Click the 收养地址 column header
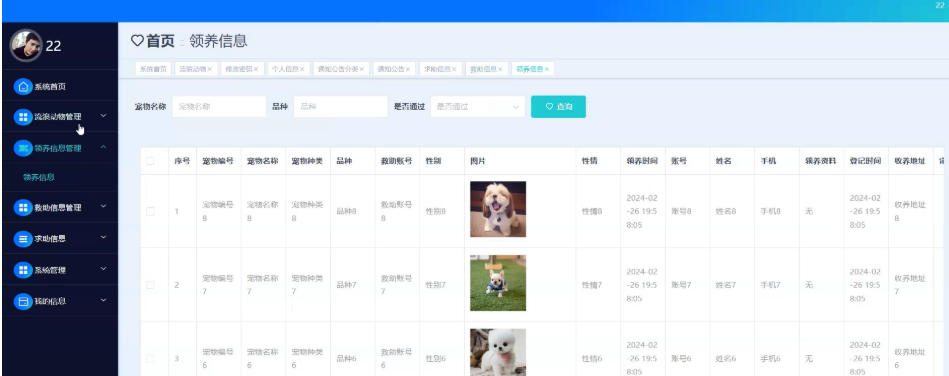Viewport: 949px width, 376px height. coord(910,162)
